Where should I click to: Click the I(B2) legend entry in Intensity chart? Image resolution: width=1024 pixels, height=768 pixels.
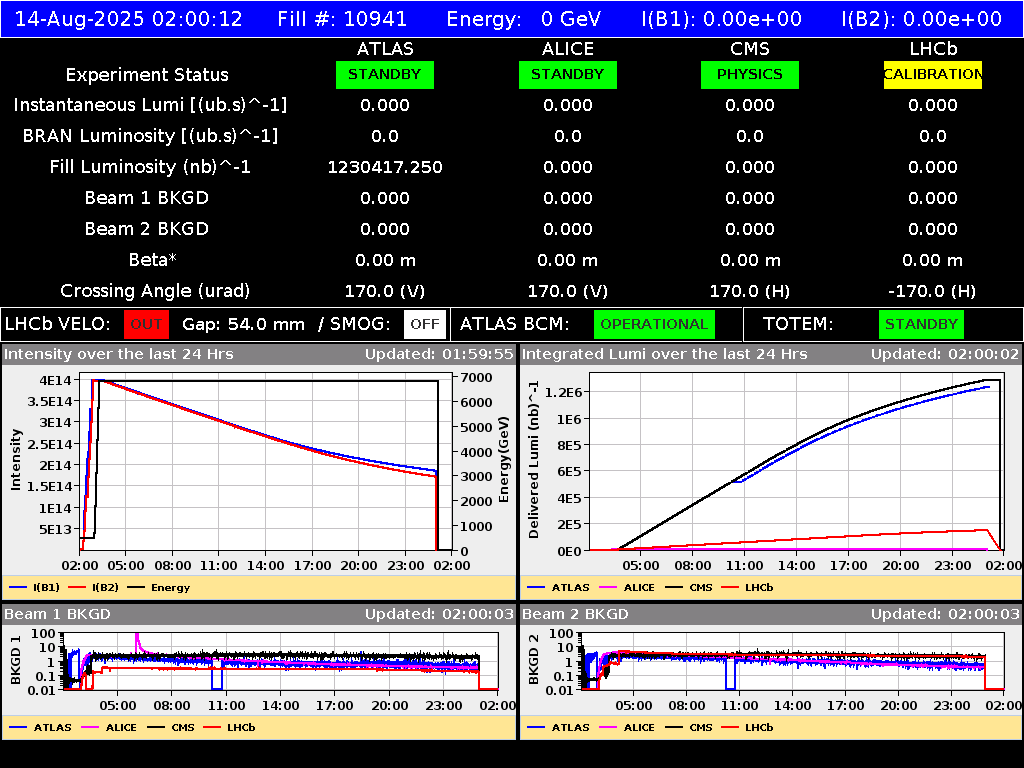93,588
